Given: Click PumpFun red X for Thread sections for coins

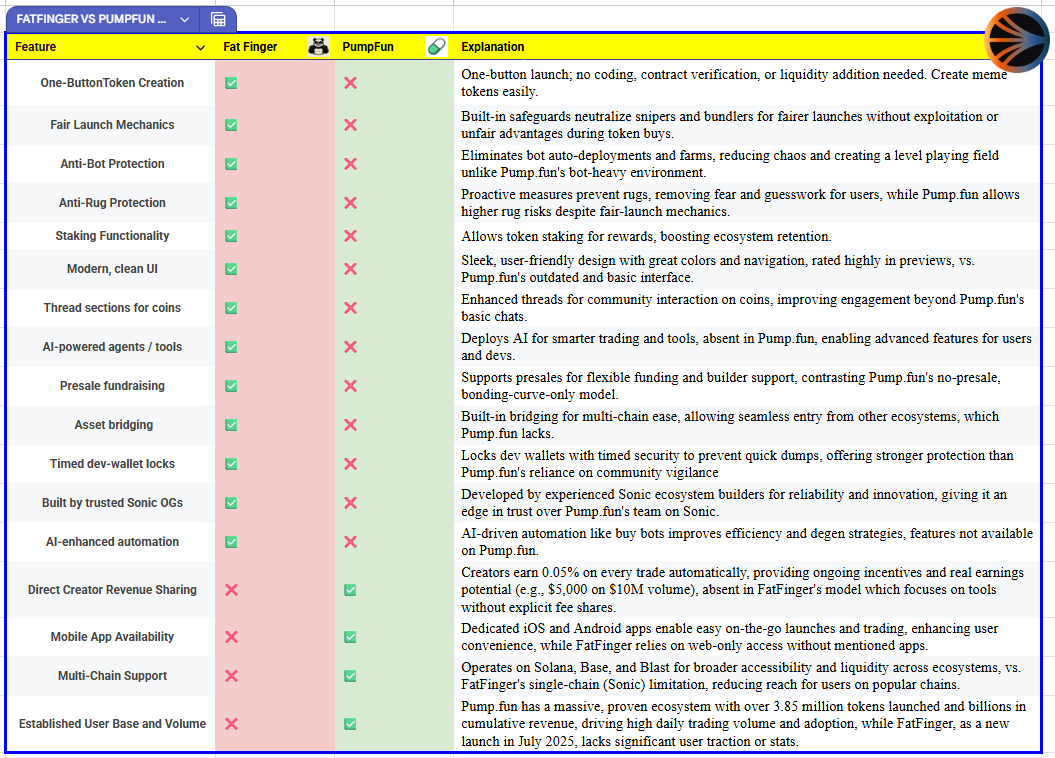Looking at the screenshot, I should coord(351,308).
